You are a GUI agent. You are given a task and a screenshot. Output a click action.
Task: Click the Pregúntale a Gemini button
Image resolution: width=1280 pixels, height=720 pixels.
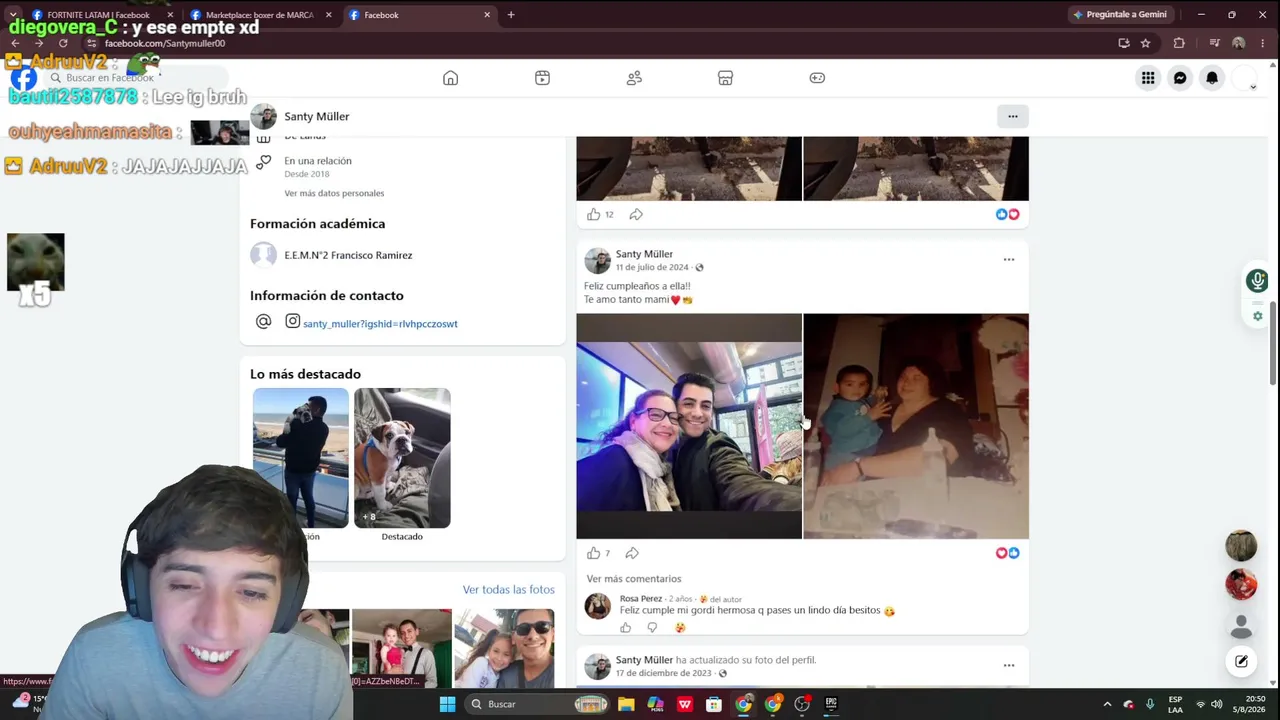click(1119, 15)
